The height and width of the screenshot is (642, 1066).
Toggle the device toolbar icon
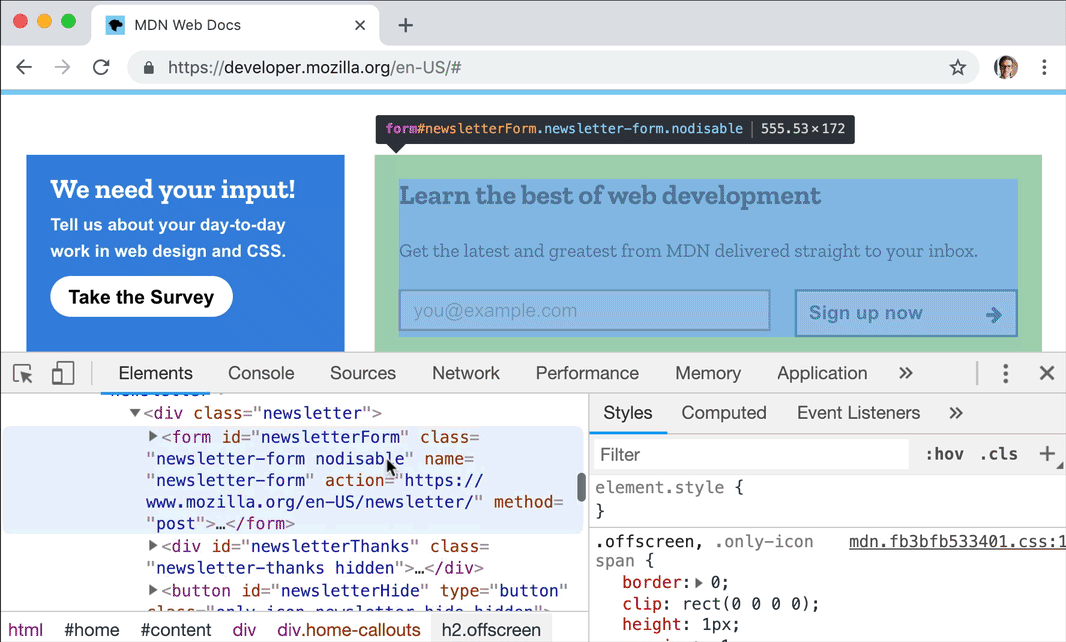pyautogui.click(x=63, y=374)
